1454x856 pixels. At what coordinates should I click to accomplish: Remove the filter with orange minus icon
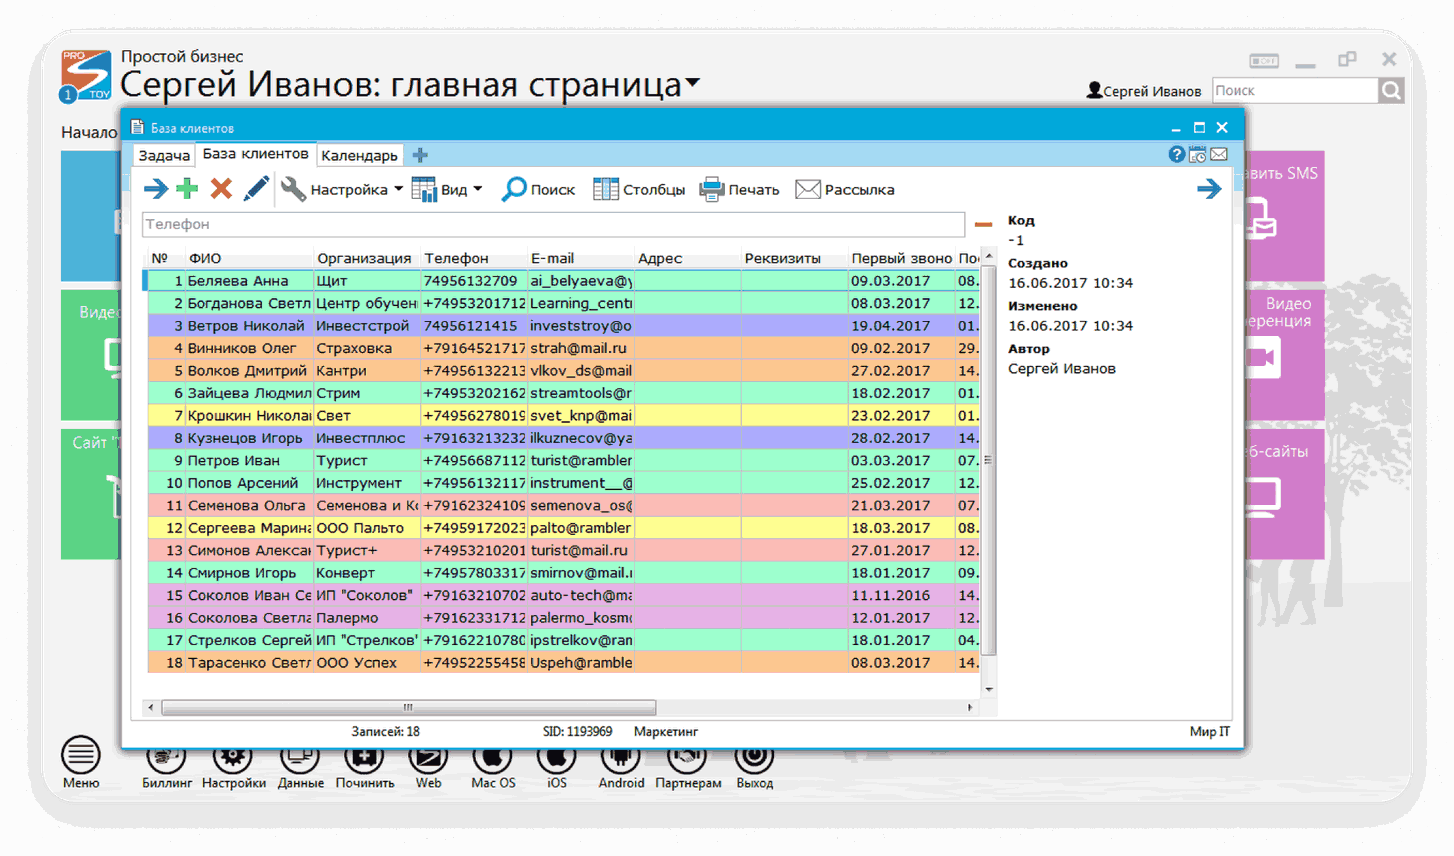(983, 225)
